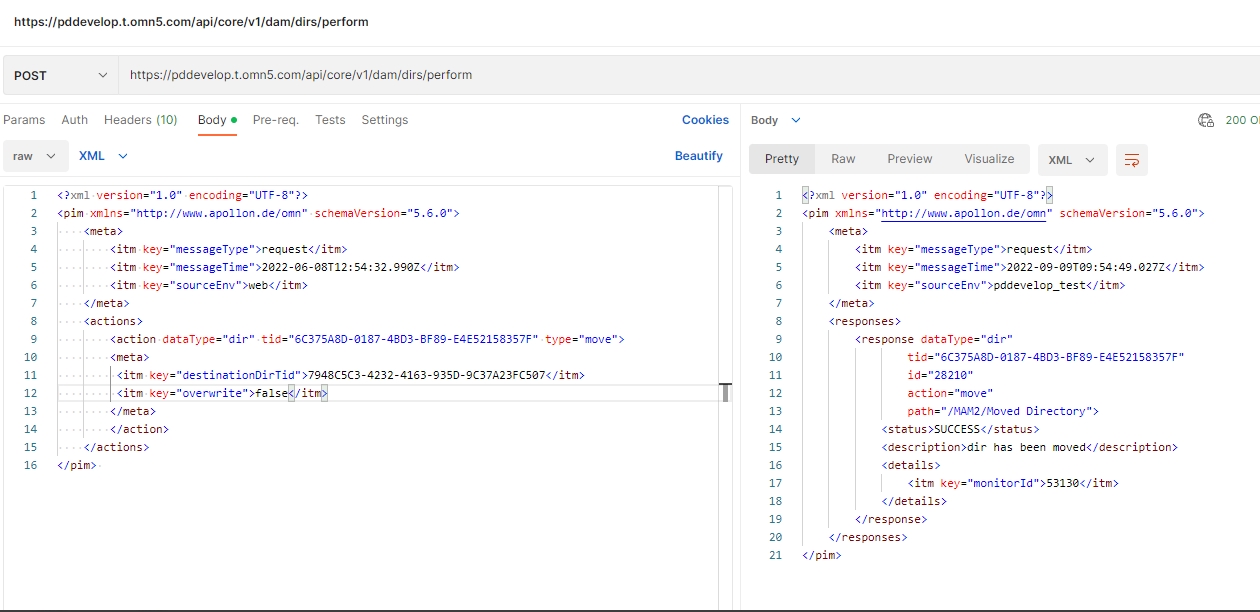This screenshot has width=1260, height=612.
Task: Open the POST method dropdown
Action: tap(60, 75)
